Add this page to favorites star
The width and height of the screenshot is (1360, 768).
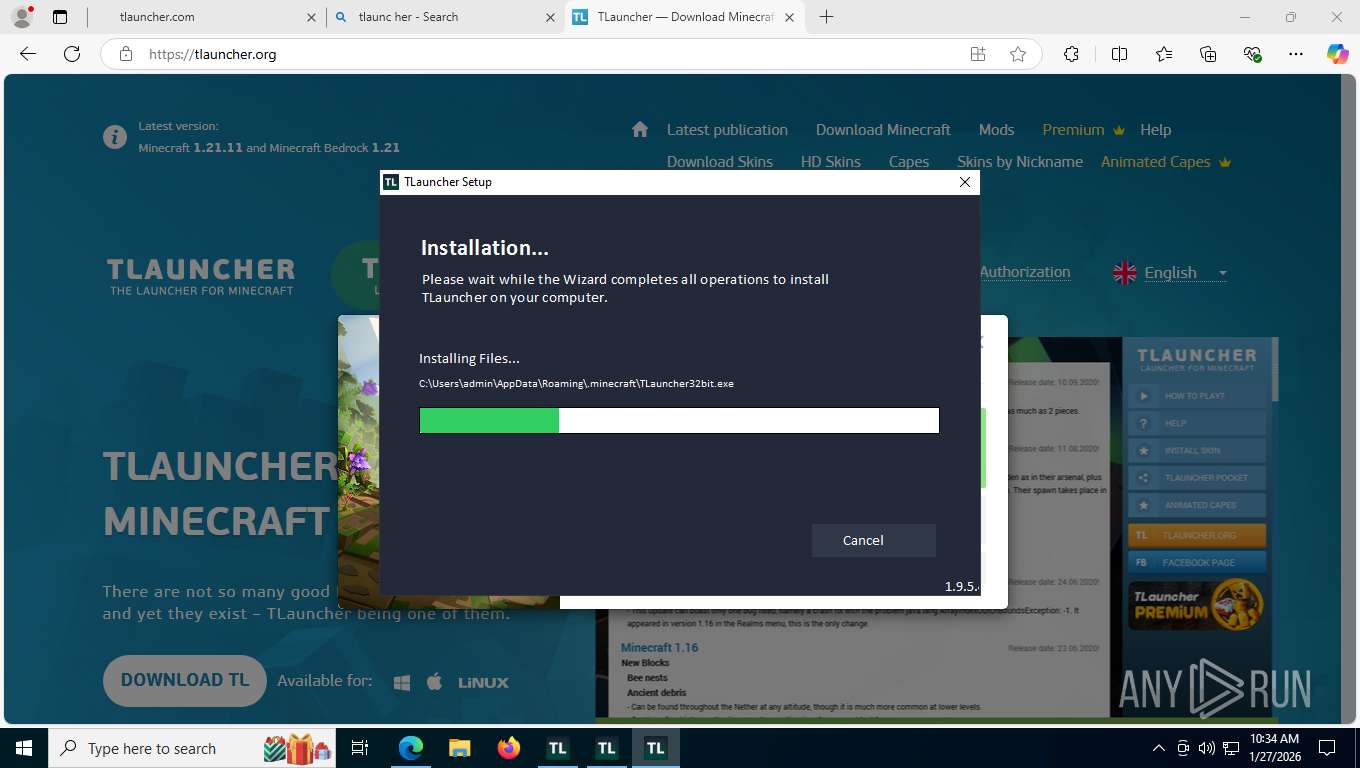pos(1018,54)
